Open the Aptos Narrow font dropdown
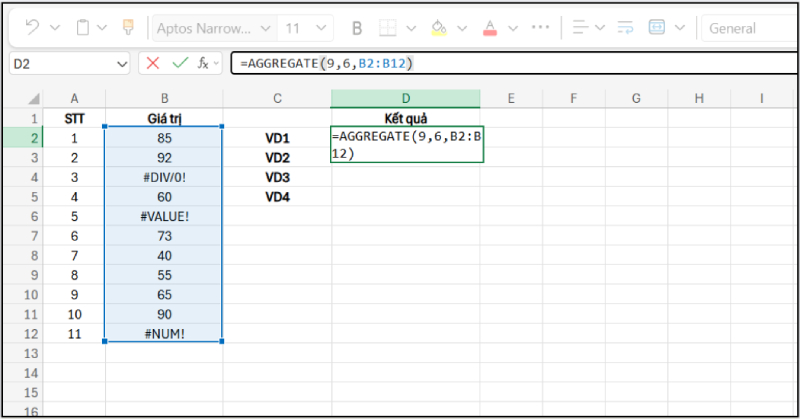 click(213, 28)
